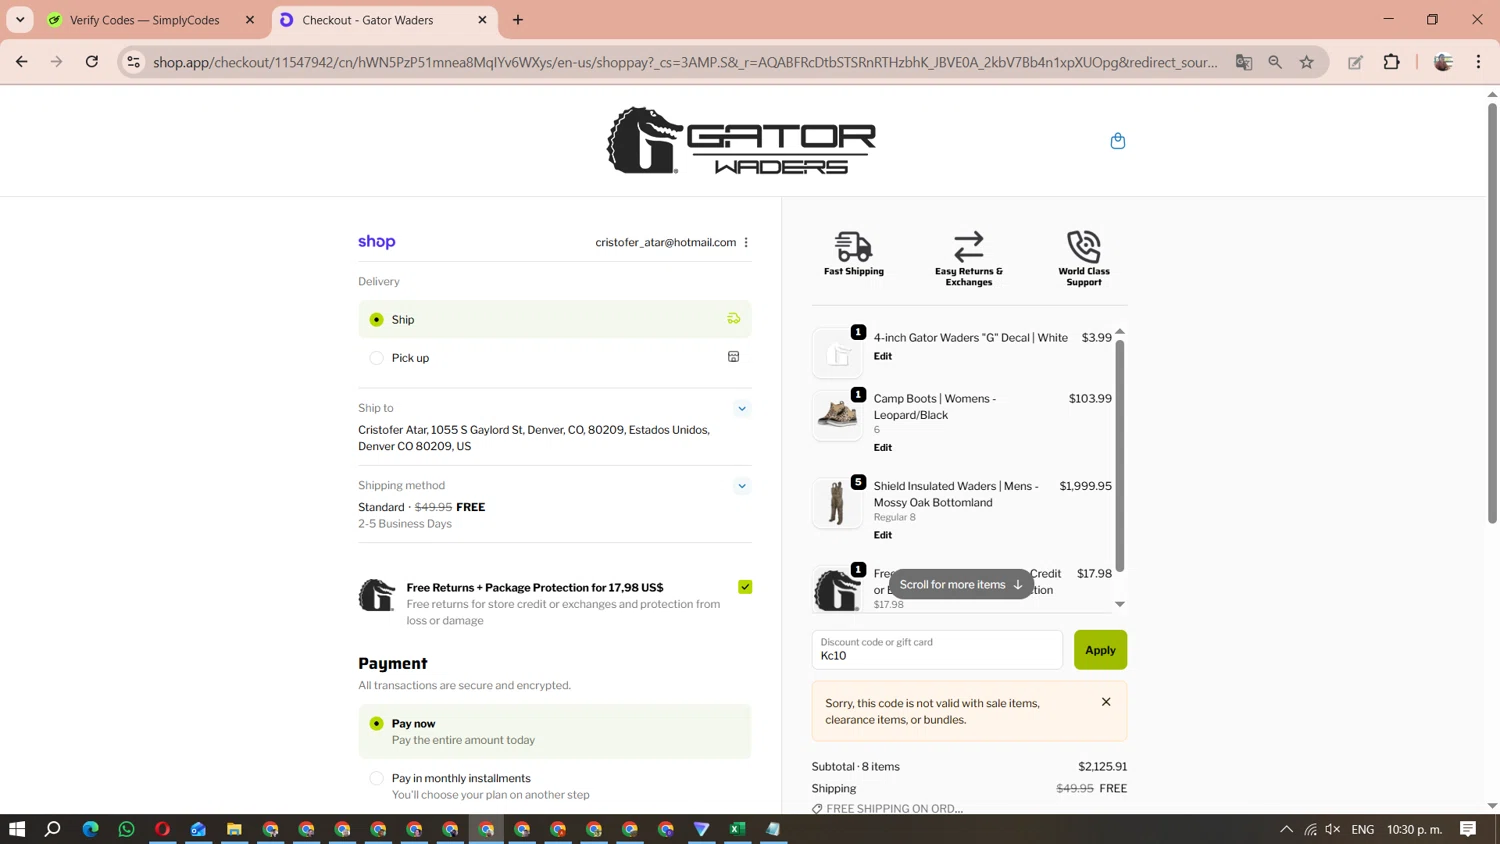Close the Checkout - Gator Waders tab
1500x844 pixels.
tap(482, 20)
